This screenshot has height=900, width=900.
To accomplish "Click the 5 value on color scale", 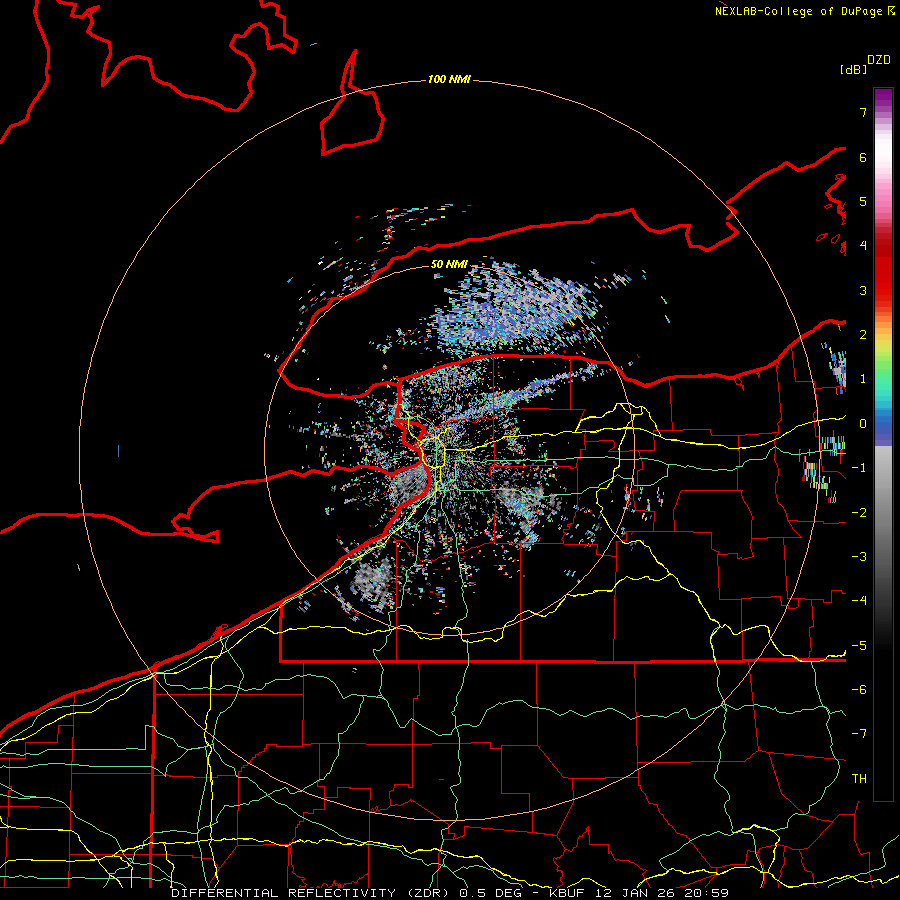I will tap(863, 201).
